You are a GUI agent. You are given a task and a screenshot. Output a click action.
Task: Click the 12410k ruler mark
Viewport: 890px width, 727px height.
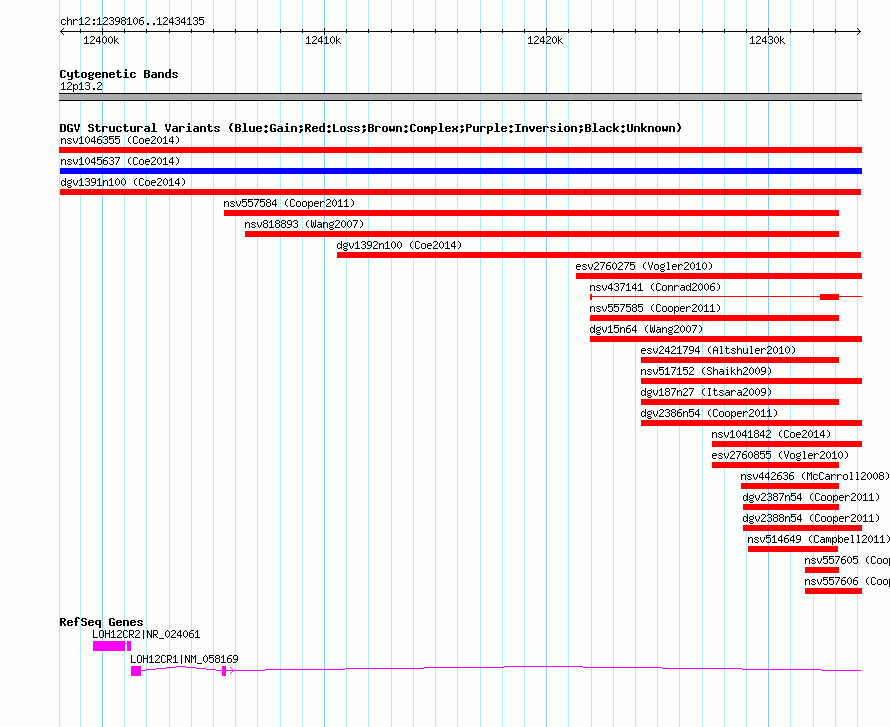point(323,40)
